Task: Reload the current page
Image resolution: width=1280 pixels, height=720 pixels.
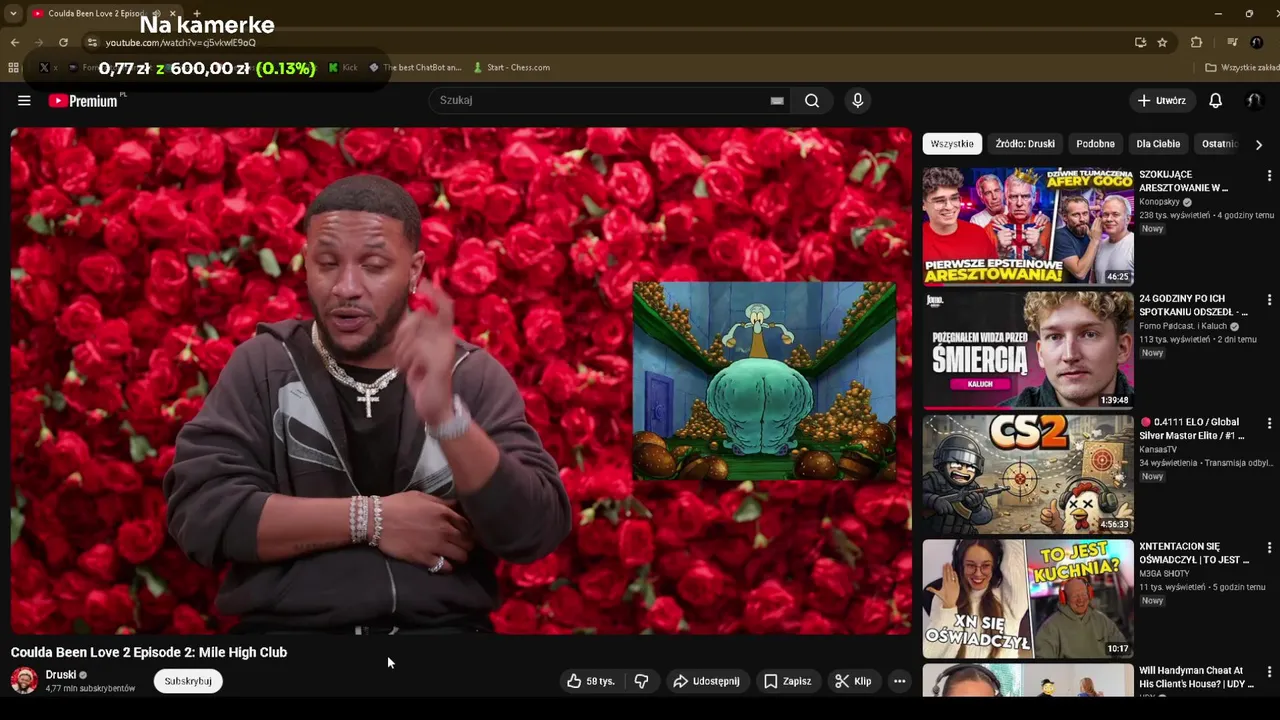Action: [63, 42]
